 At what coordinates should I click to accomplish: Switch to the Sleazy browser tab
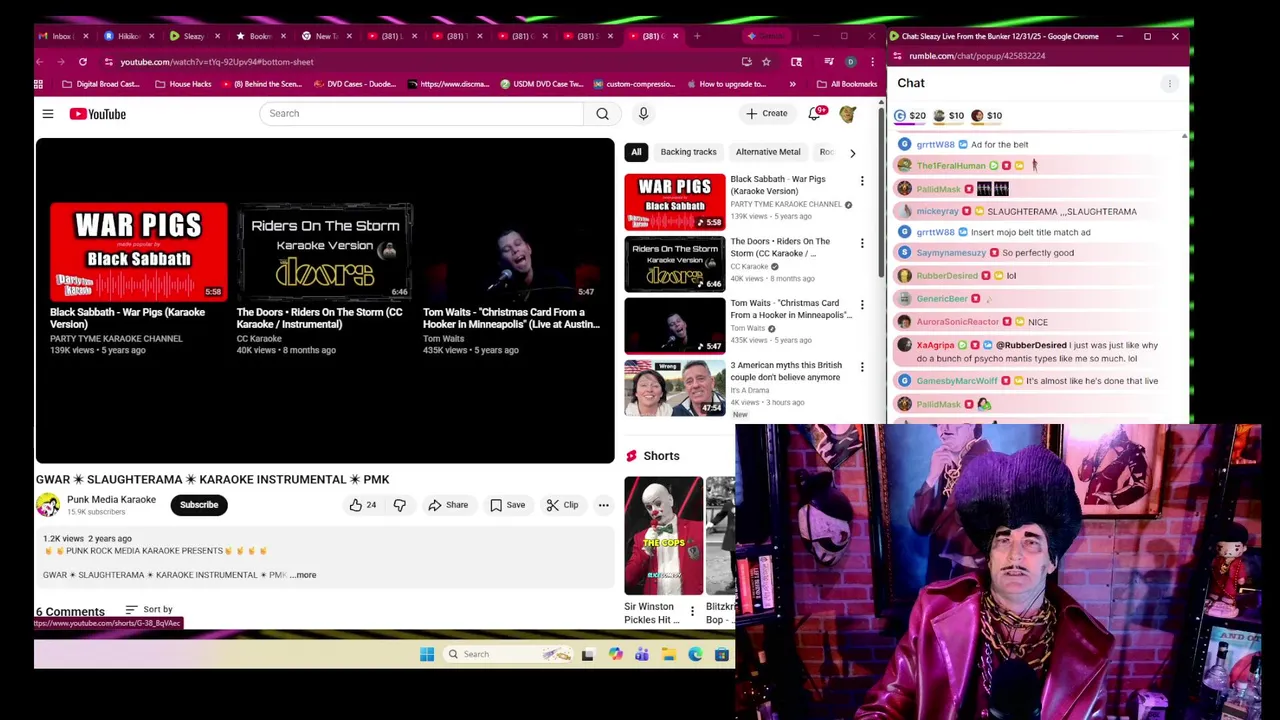[x=194, y=36]
